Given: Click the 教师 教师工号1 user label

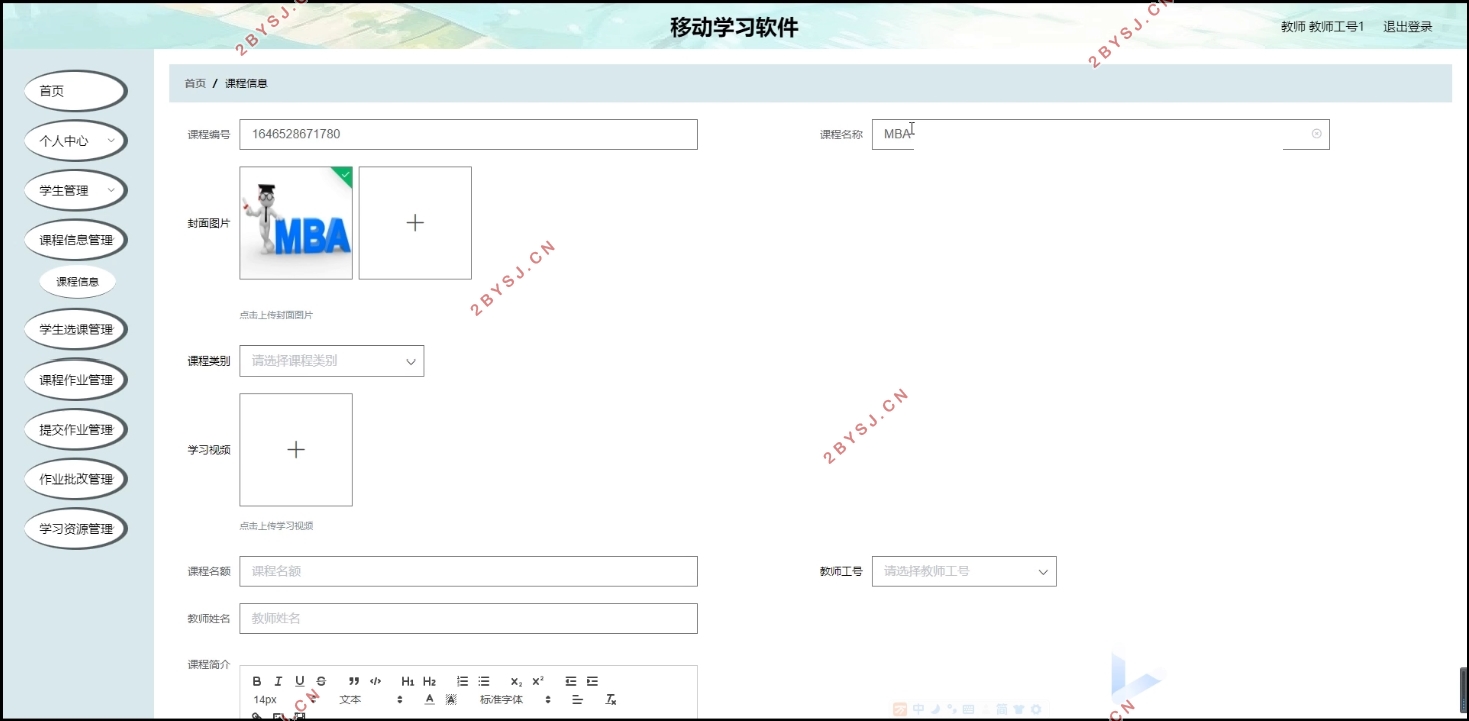Looking at the screenshot, I should (1322, 27).
